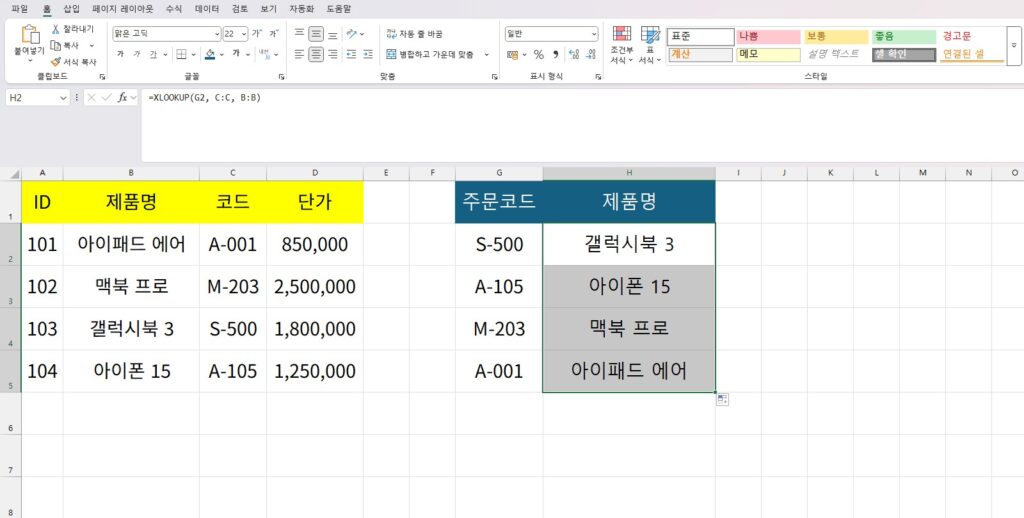
Task: Click the Insert Function fx icon
Action: click(122, 97)
